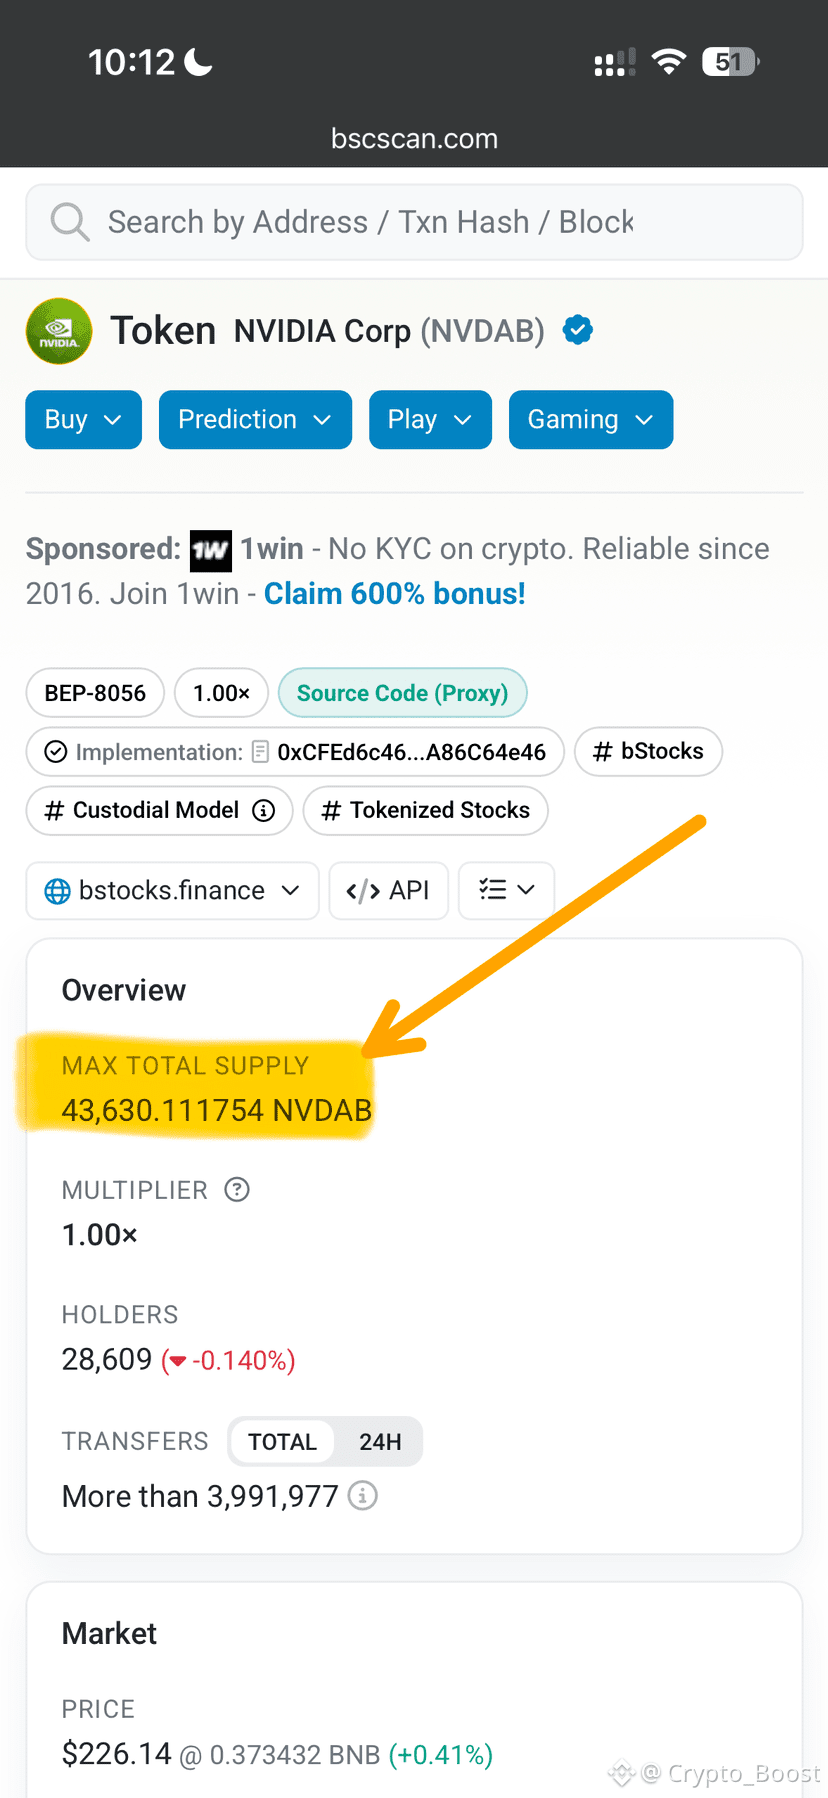Viewport: 828px width, 1798px height.
Task: Switch transfers view to 24H
Action: click(x=380, y=1442)
